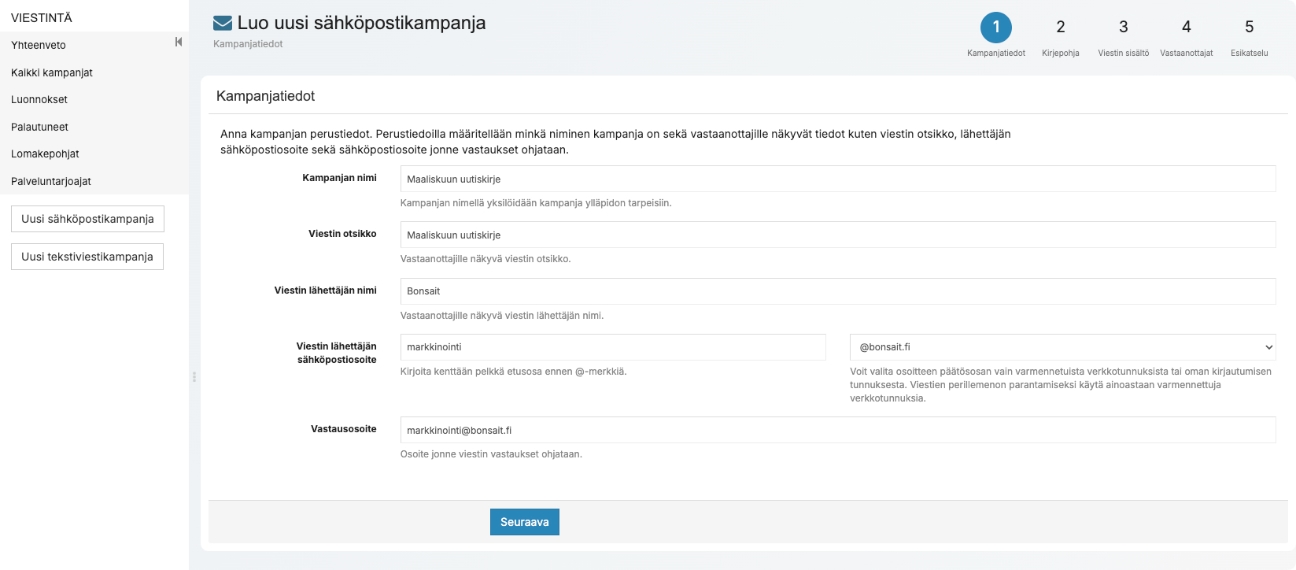Click the Vastausosoite email field
The image size is (1296, 570).
click(x=837, y=430)
